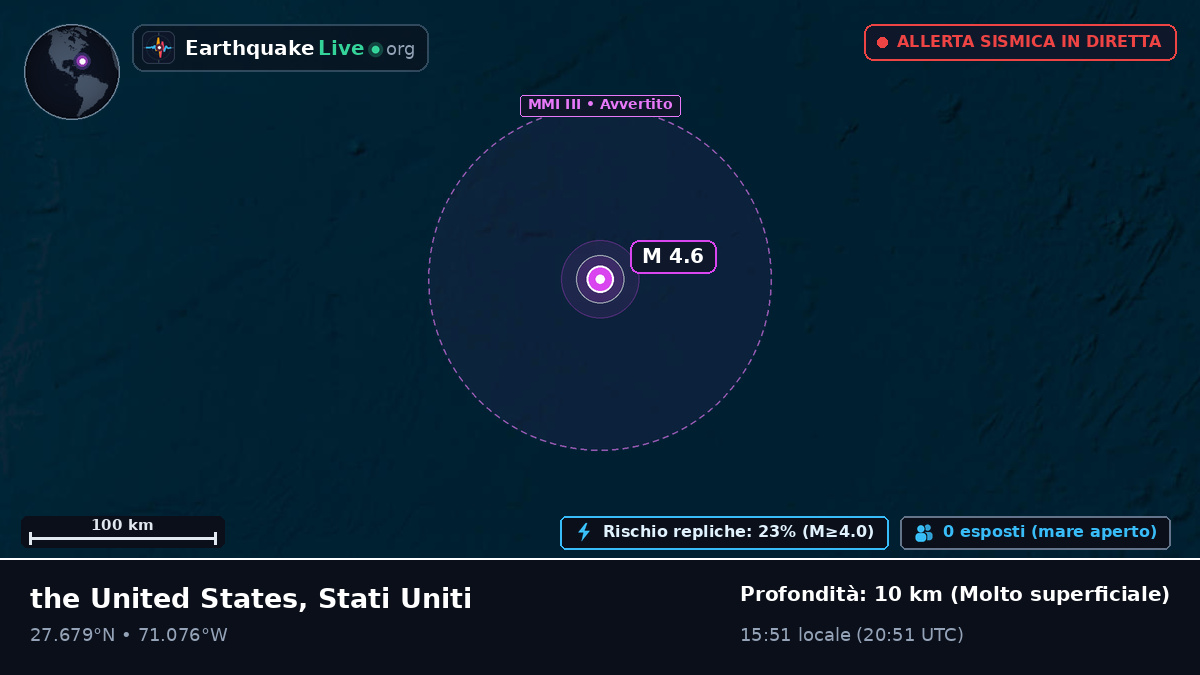The width and height of the screenshot is (1200, 675).
Task: Click the green live indicator dot
Action: click(375, 49)
